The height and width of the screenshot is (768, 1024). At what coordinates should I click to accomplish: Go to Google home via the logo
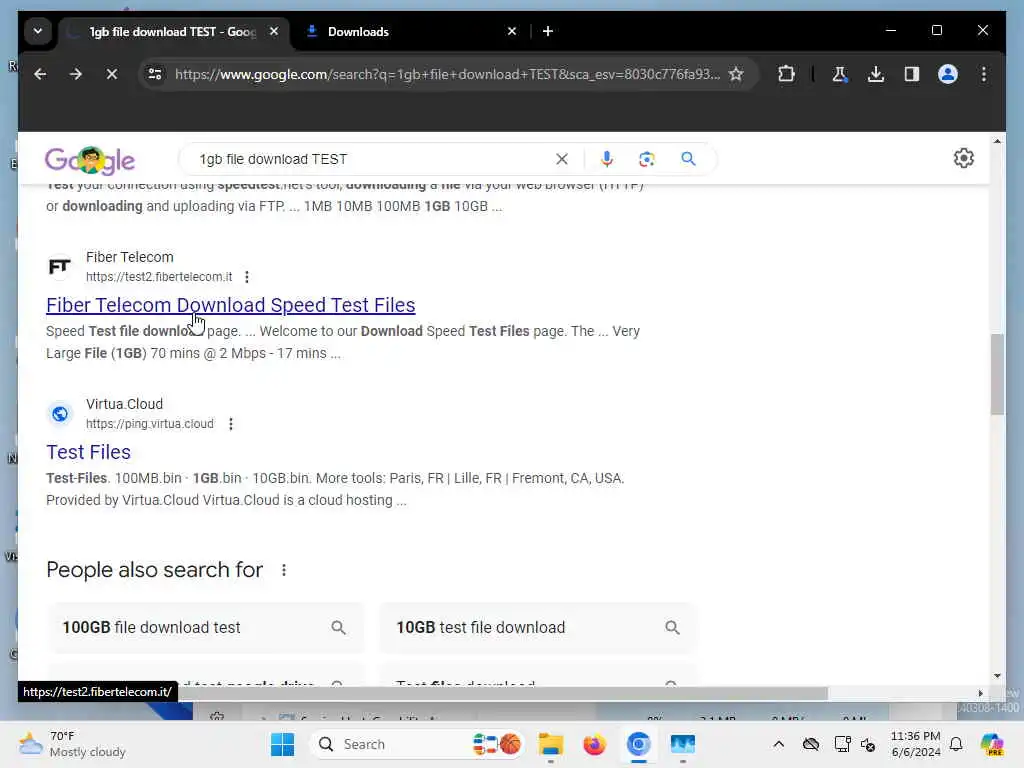point(89,160)
